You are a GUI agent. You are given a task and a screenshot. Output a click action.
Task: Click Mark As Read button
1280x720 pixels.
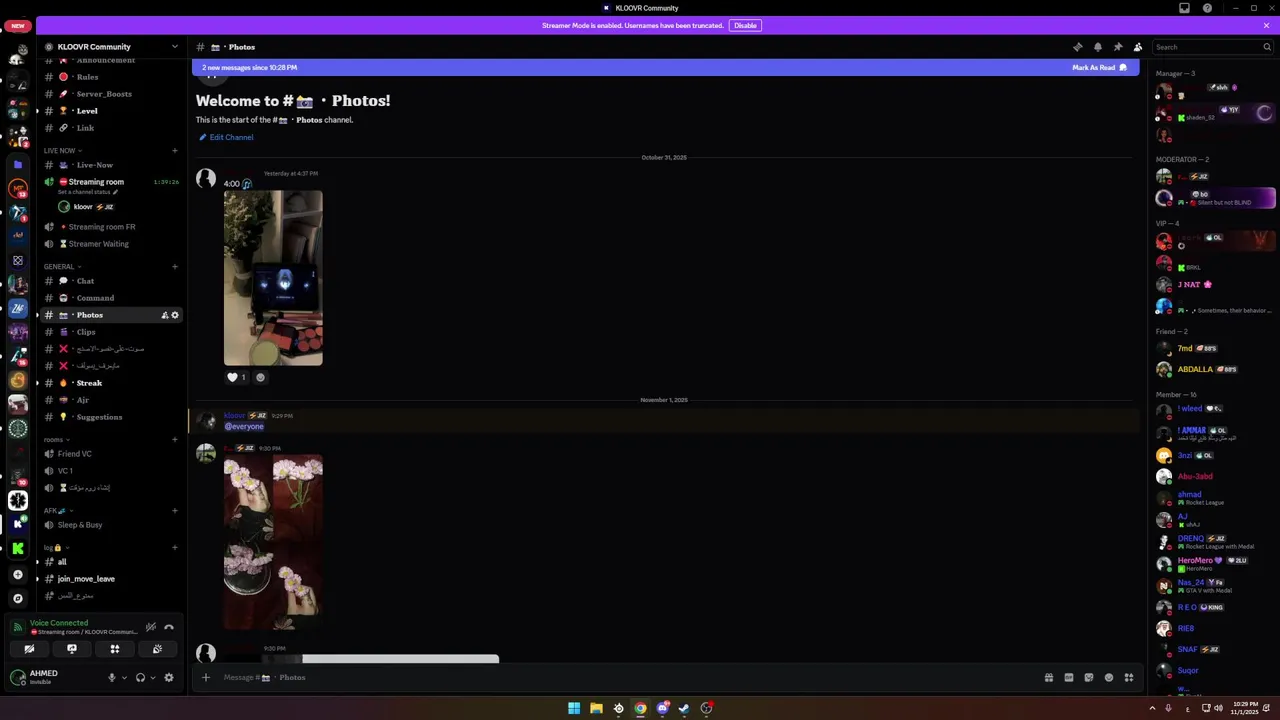coord(1099,68)
